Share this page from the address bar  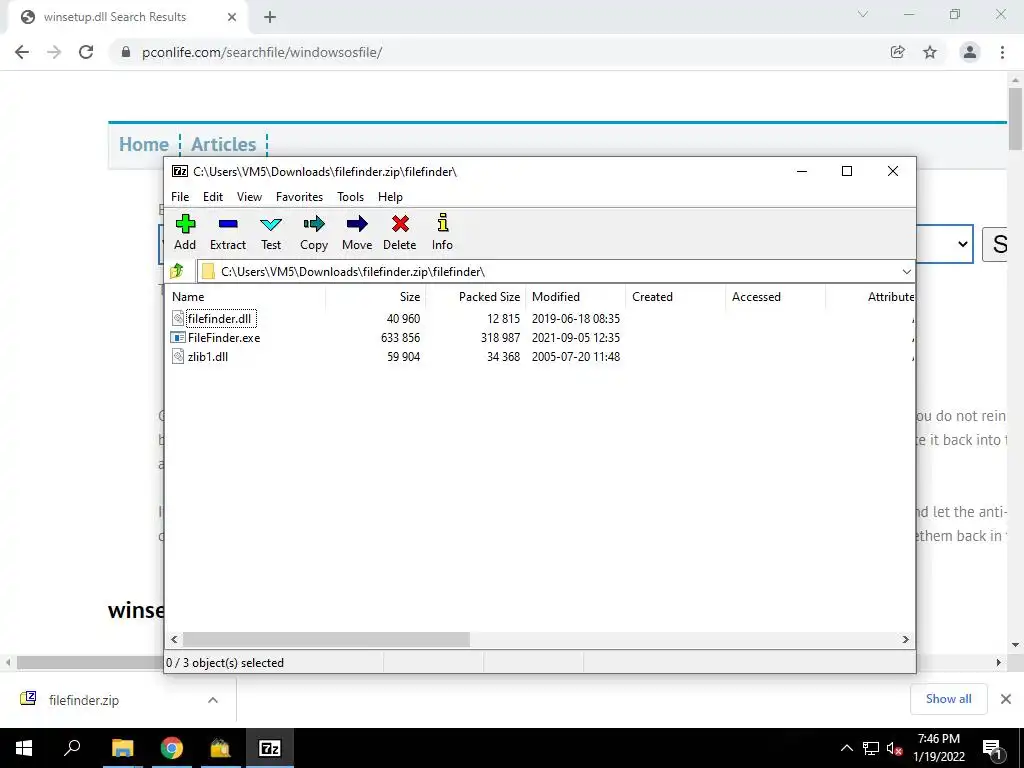point(897,52)
